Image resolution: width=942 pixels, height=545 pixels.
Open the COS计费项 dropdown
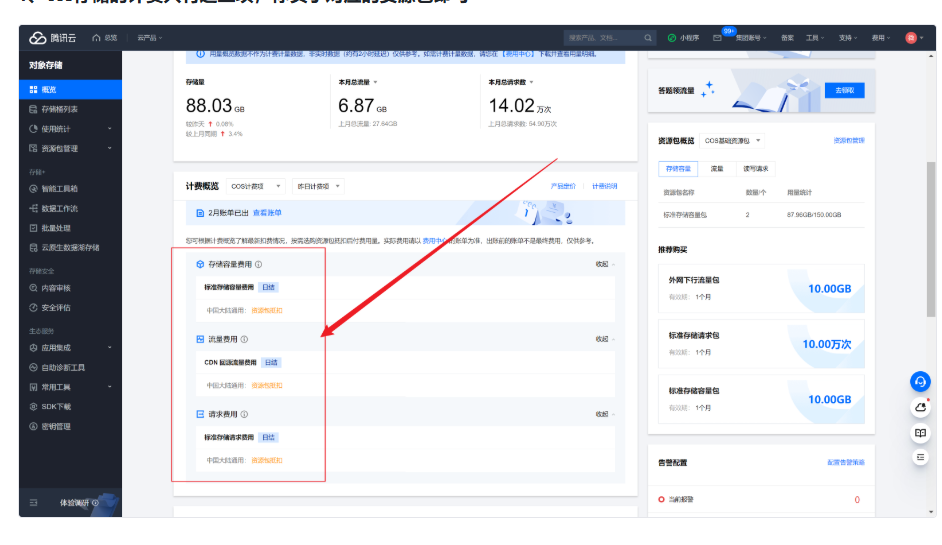click(256, 186)
